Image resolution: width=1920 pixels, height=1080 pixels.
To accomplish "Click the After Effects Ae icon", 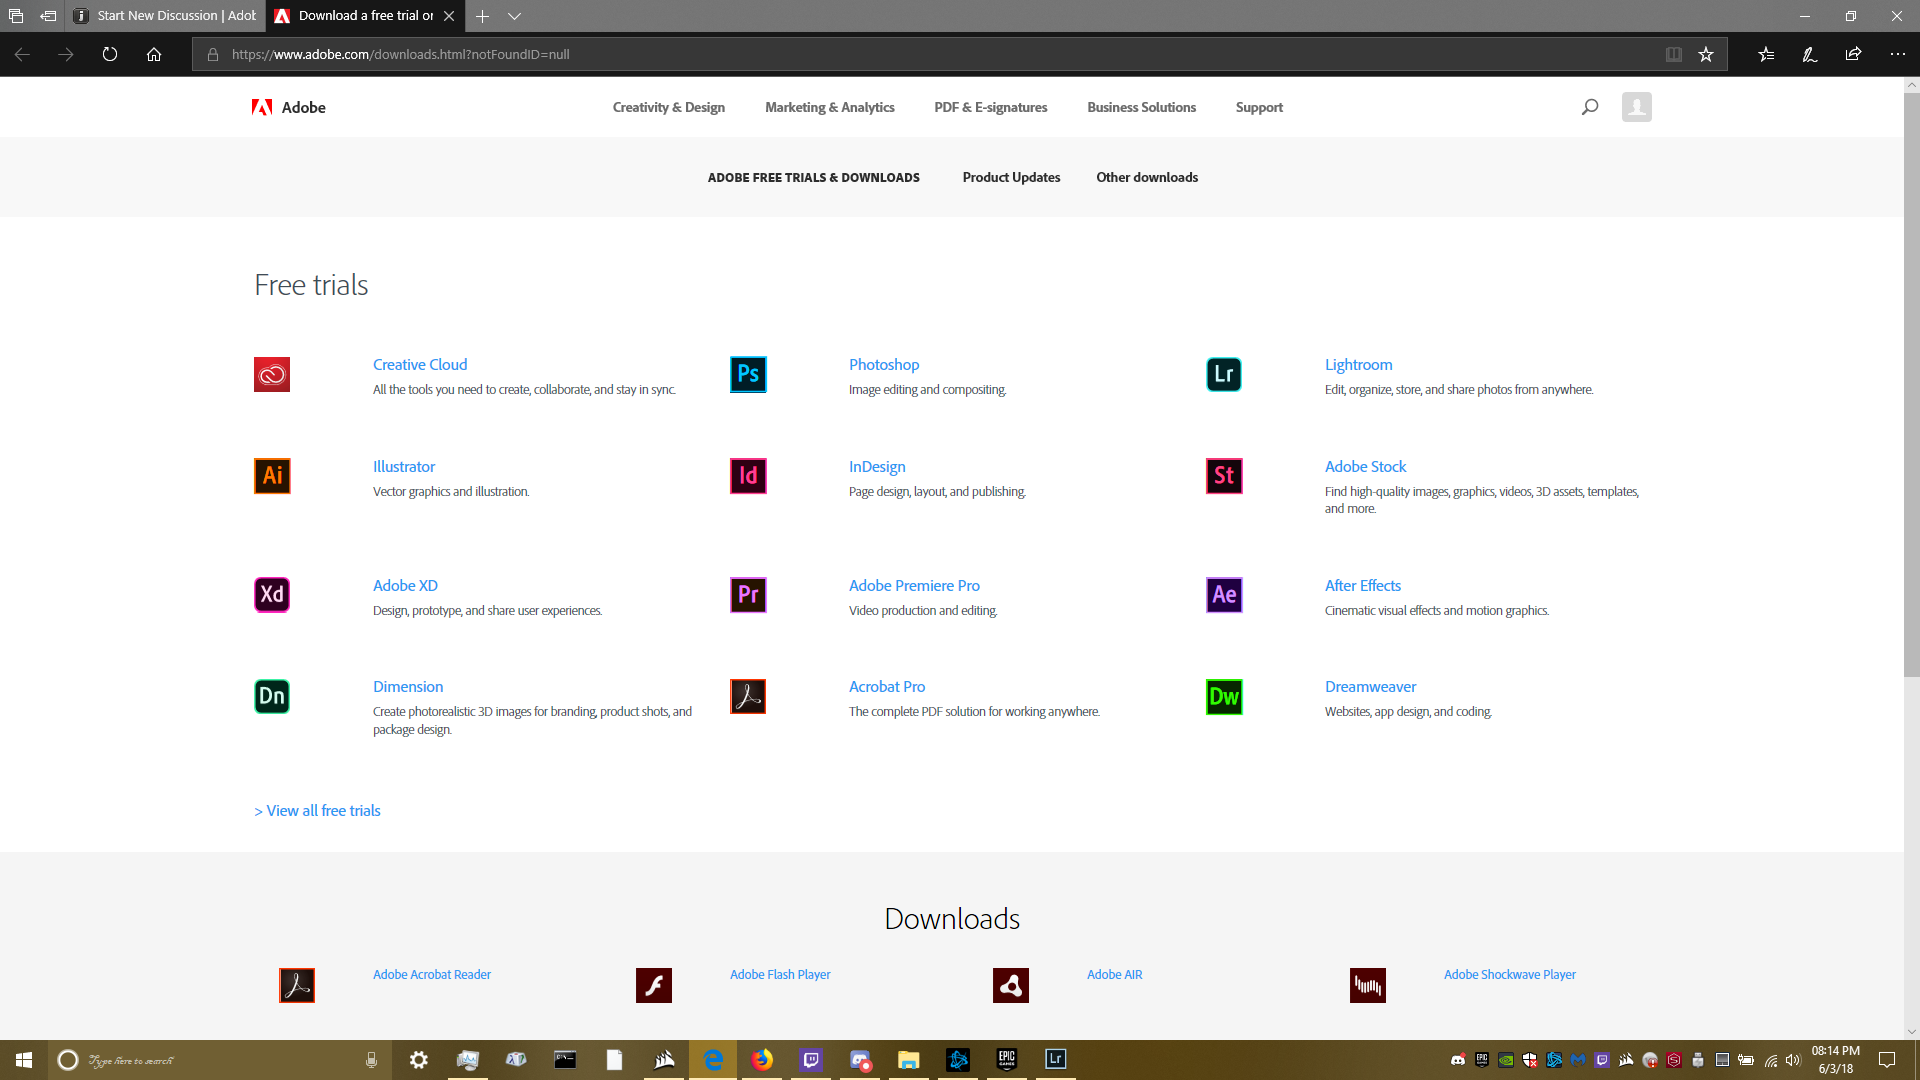I will click(1224, 595).
